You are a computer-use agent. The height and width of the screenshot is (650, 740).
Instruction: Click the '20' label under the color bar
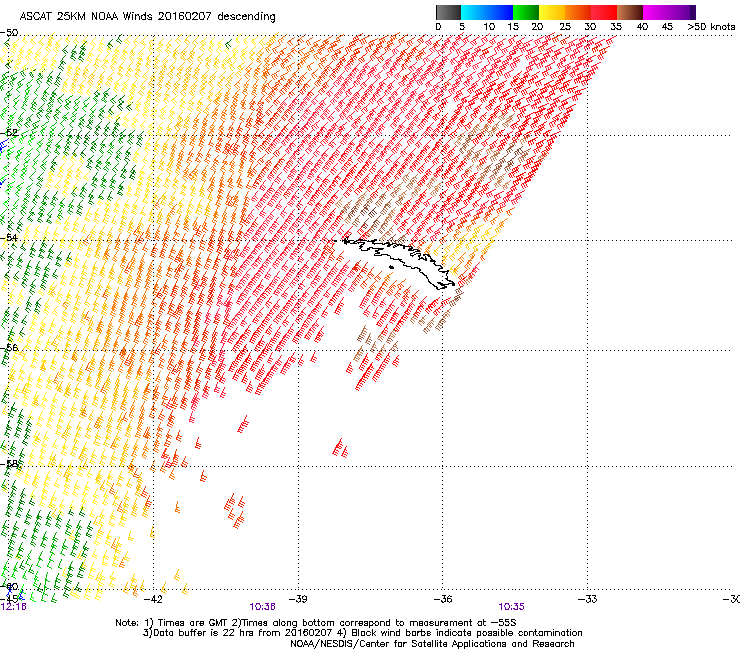538,27
